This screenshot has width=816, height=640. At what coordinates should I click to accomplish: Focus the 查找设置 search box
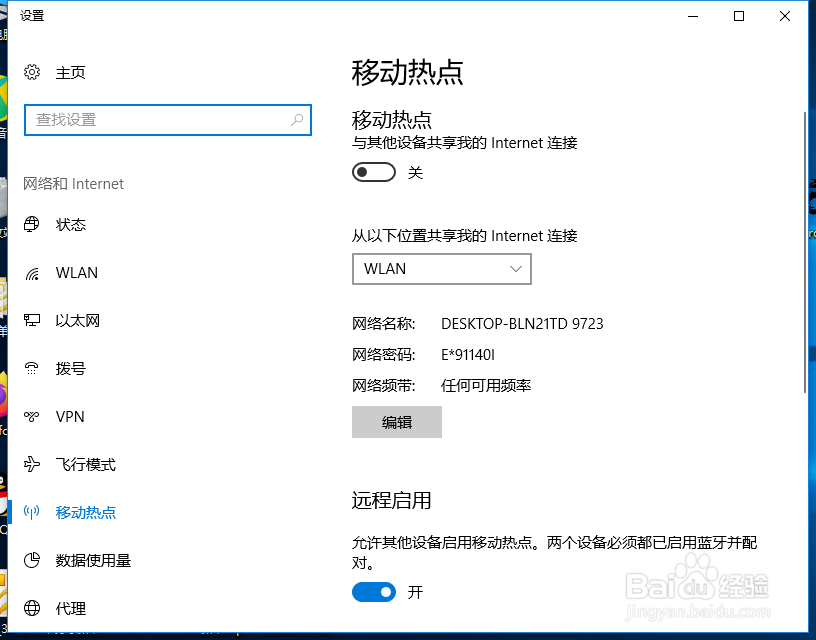(168, 120)
